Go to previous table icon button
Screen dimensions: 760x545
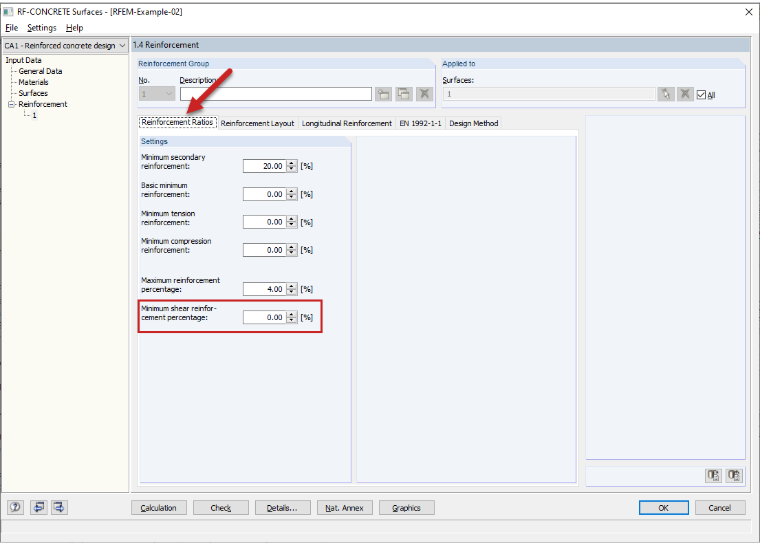[x=39, y=508]
